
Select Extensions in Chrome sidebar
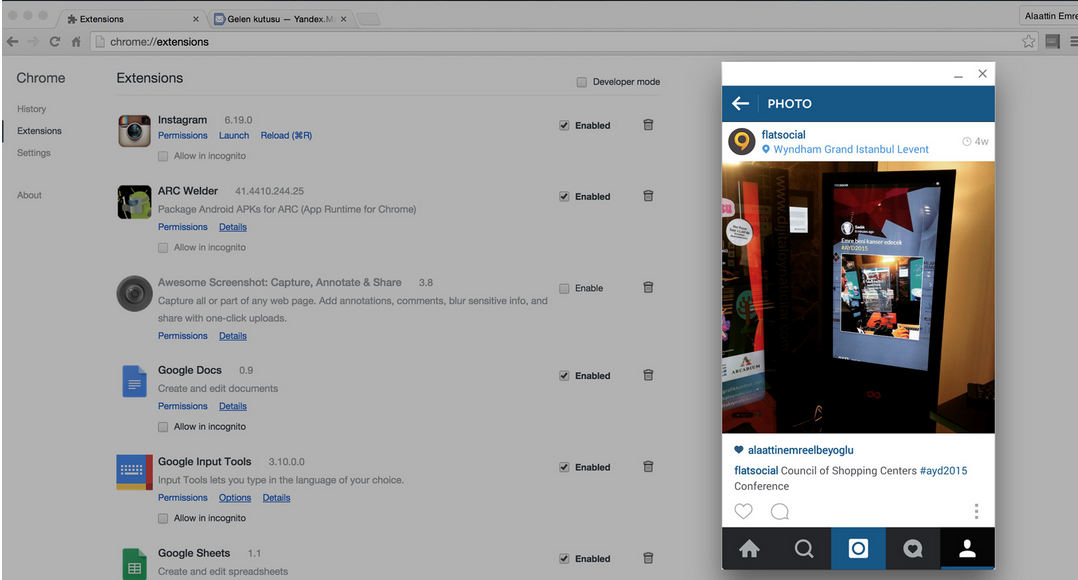(x=39, y=131)
